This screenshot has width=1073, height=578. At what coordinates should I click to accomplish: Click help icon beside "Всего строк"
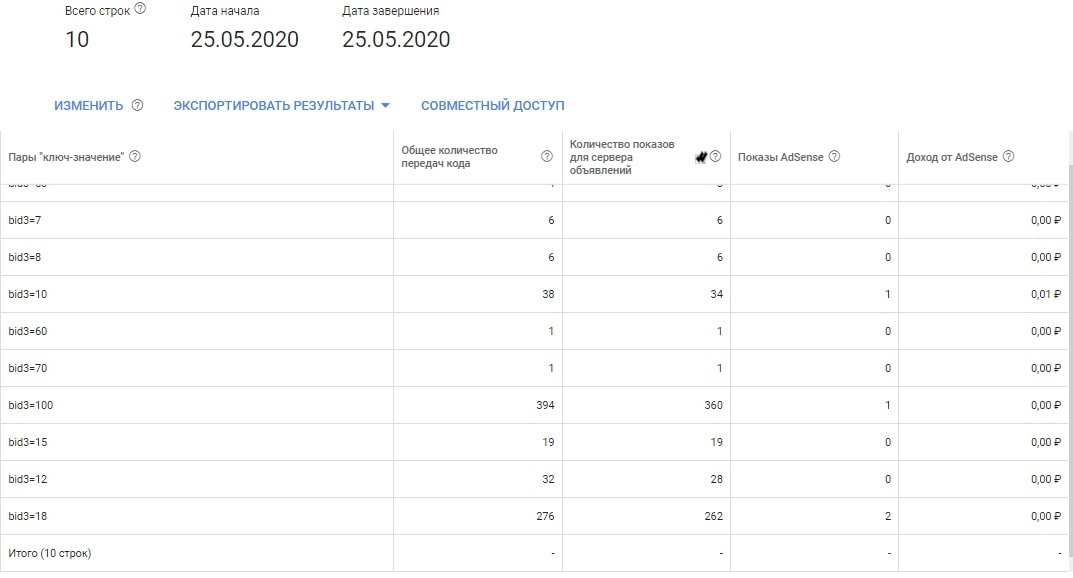coord(140,9)
